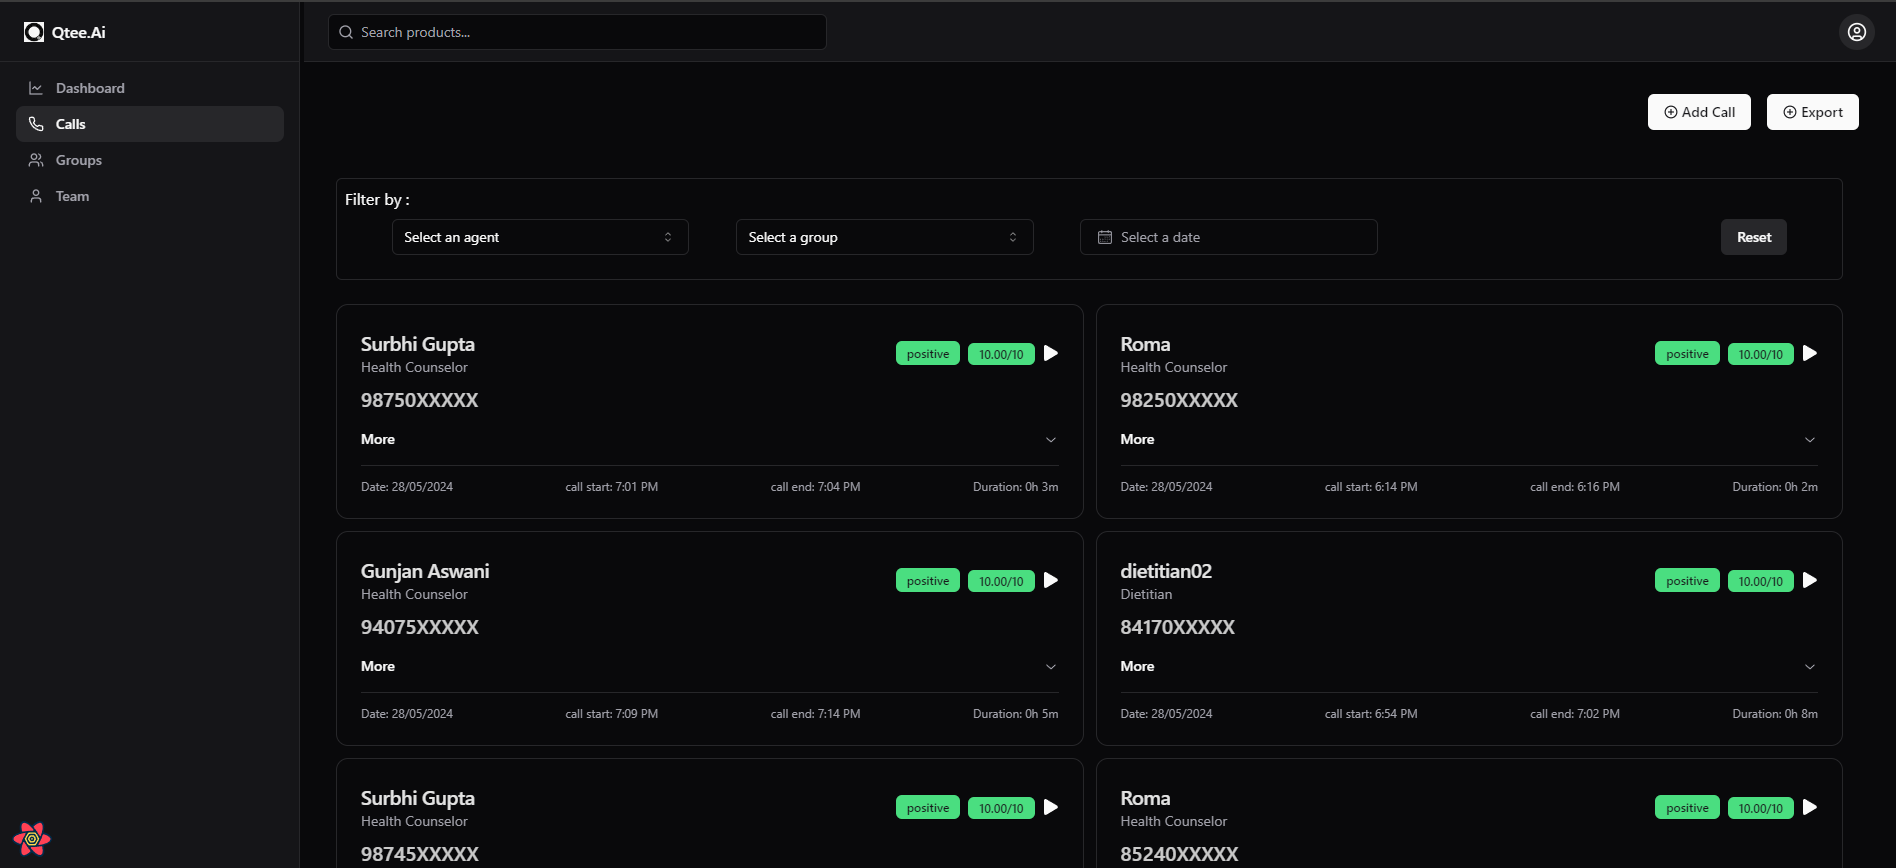The height and width of the screenshot is (868, 1896).
Task: Open the Select an agent dropdown
Action: pos(540,237)
